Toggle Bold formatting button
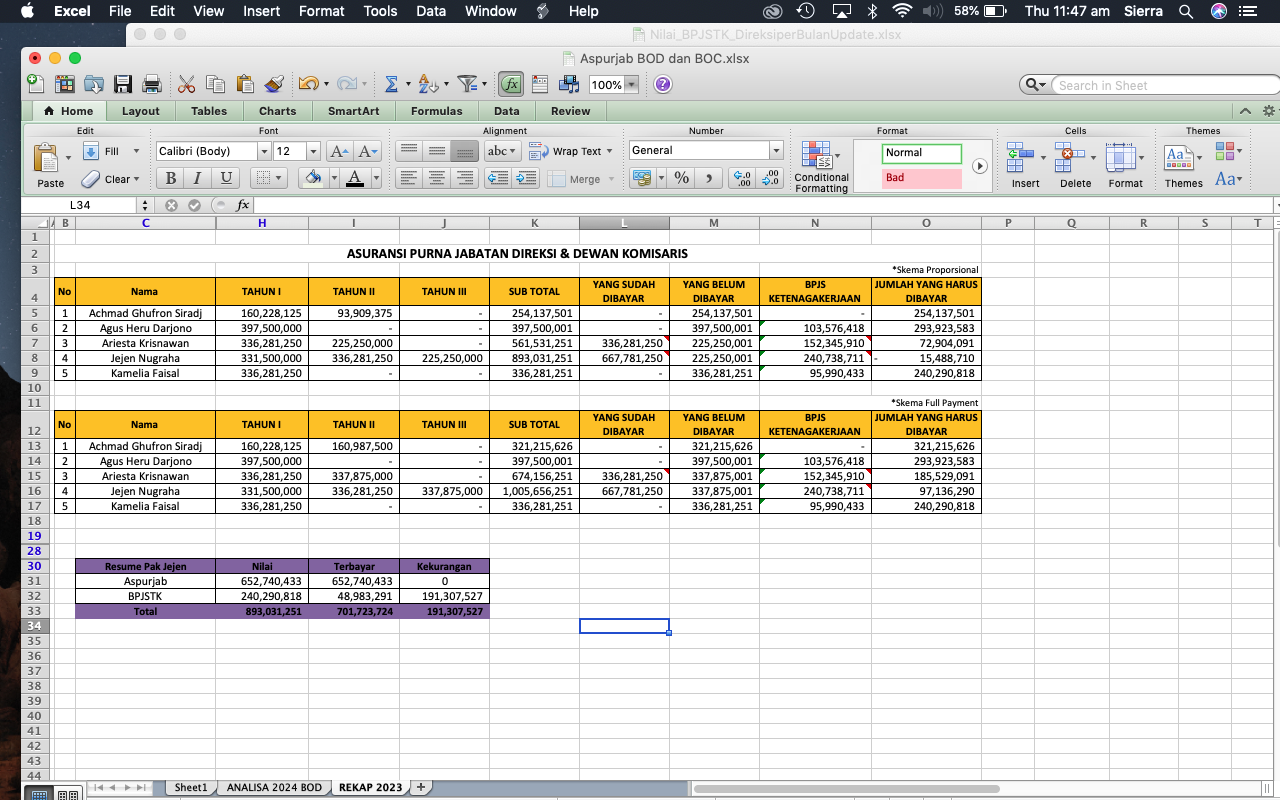Image resolution: width=1280 pixels, height=800 pixels. [170, 178]
